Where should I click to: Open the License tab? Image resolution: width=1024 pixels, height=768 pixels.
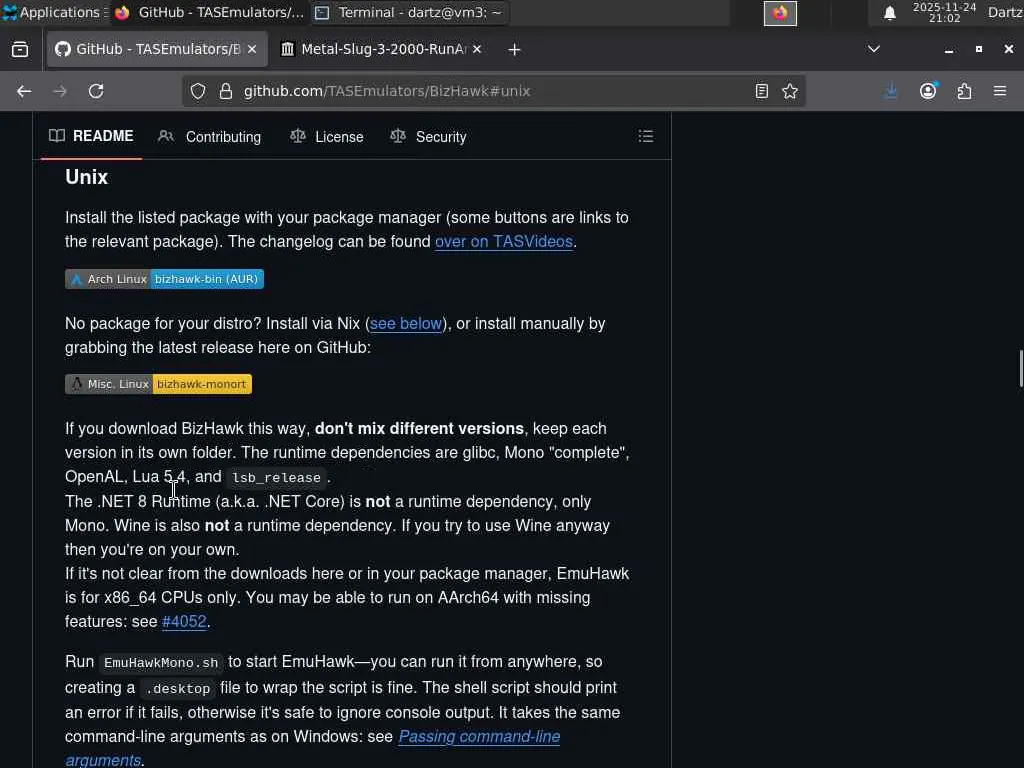[x=327, y=136]
